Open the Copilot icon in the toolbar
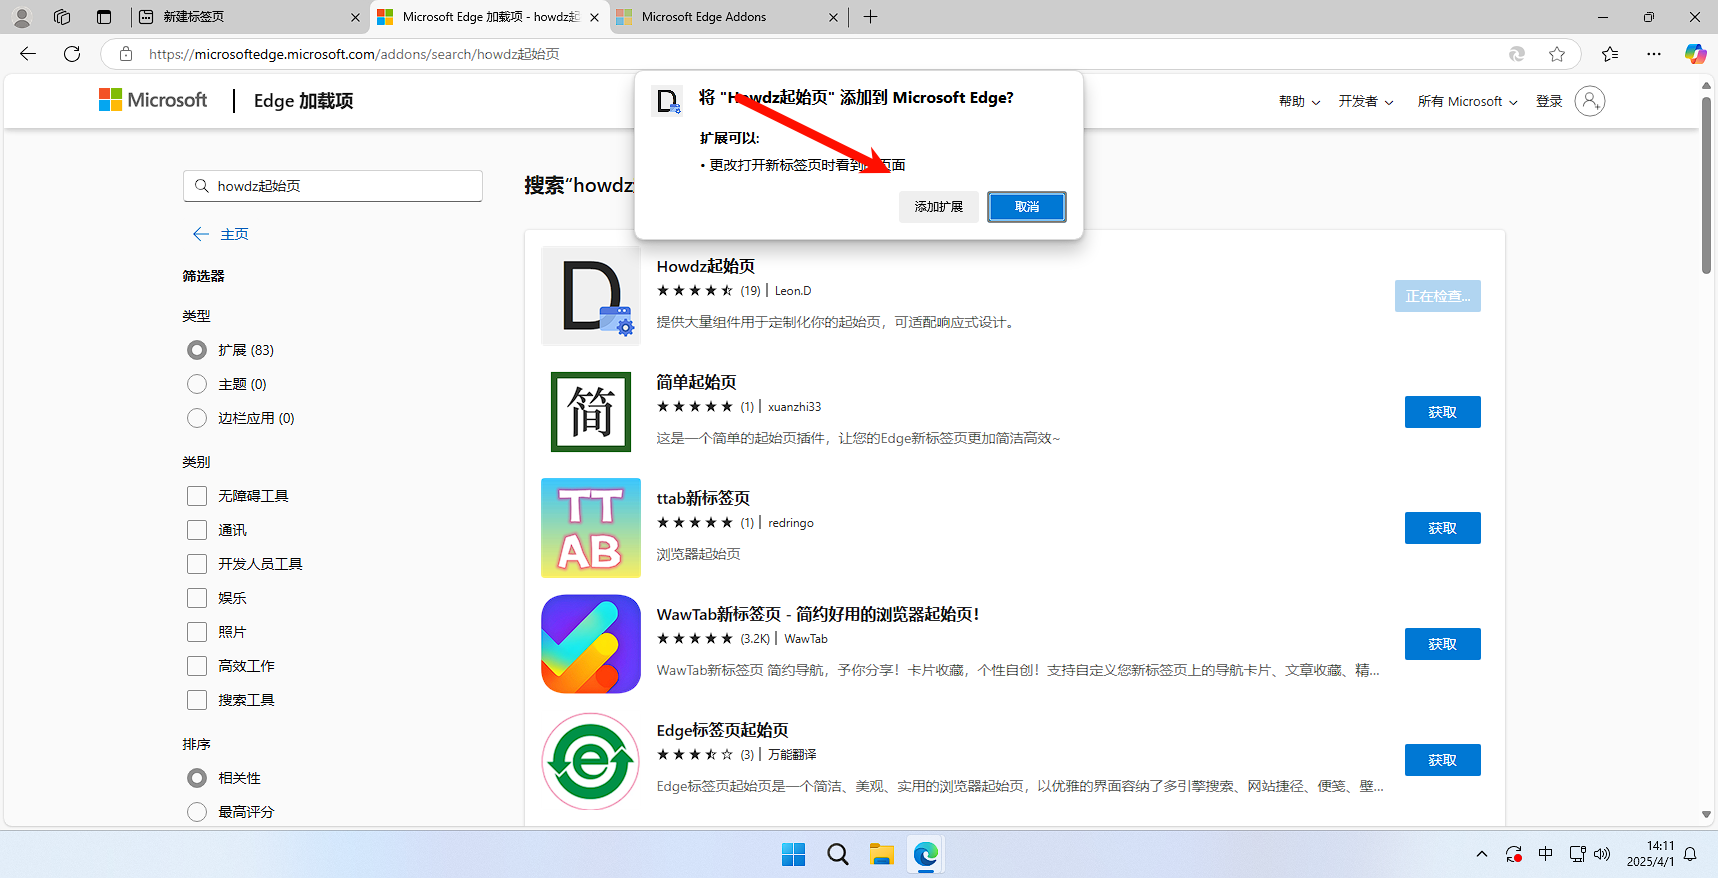1718x878 pixels. click(x=1695, y=54)
